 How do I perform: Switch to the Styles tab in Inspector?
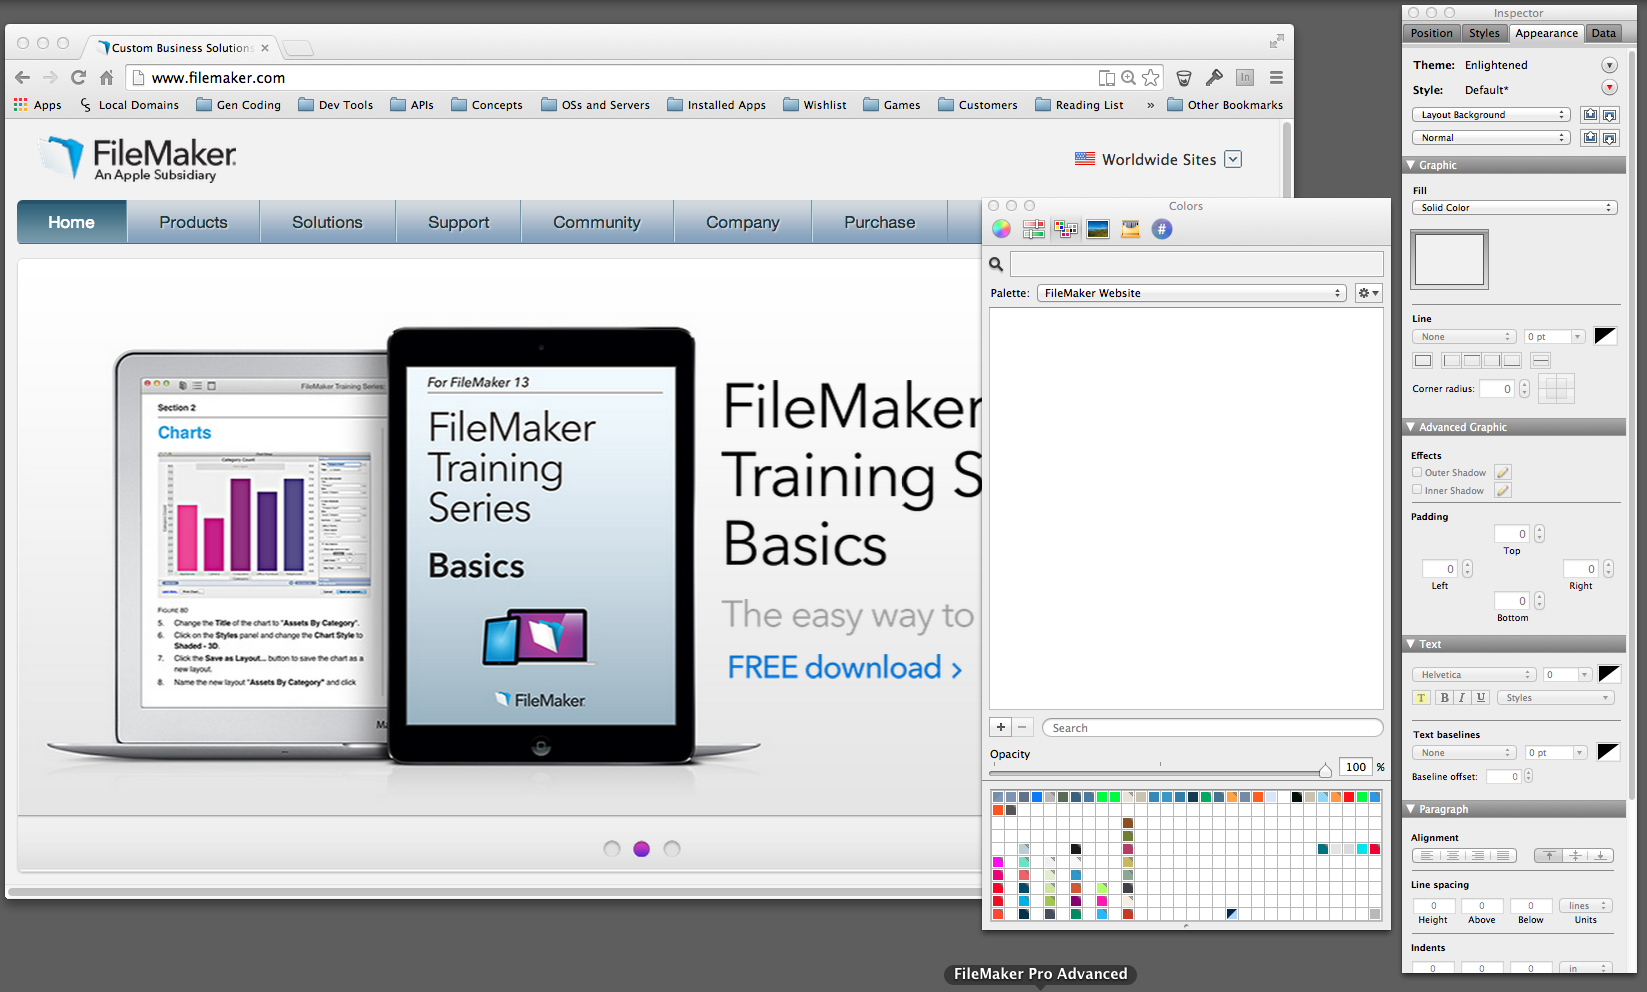click(x=1484, y=33)
